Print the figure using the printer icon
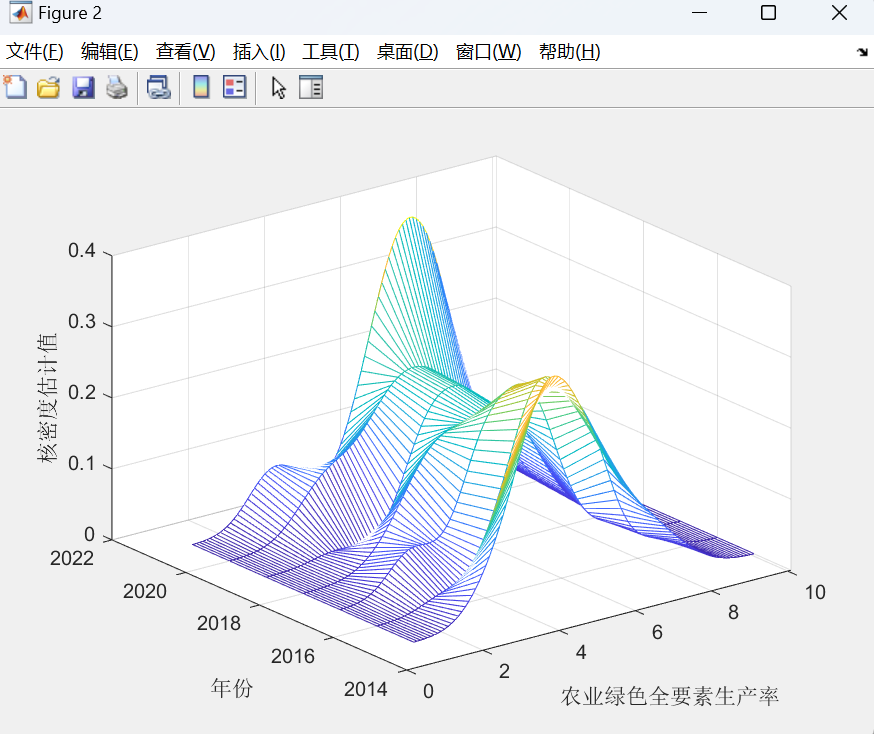Image resolution: width=874 pixels, height=734 pixels. pyautogui.click(x=117, y=88)
